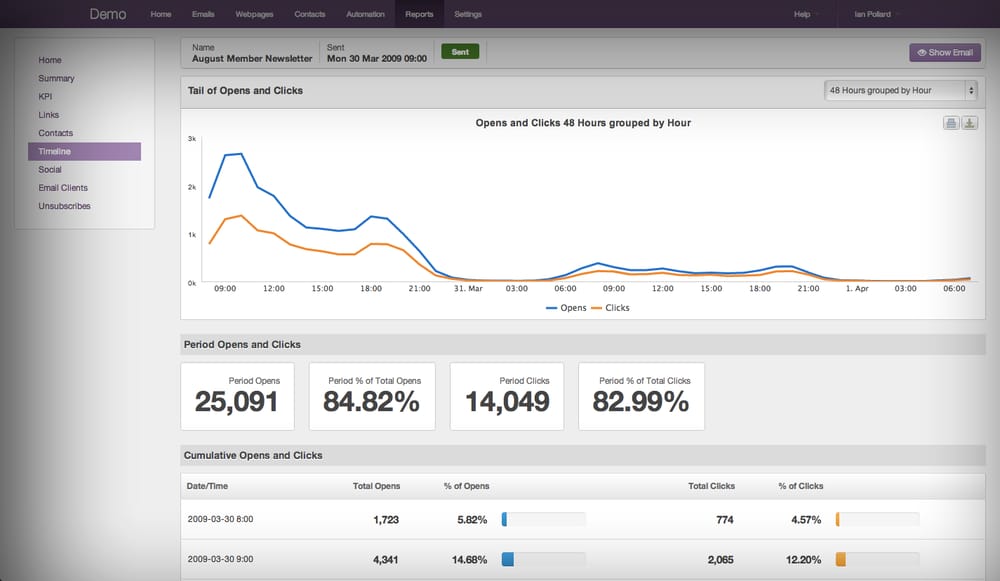Screen dimensions: 1000x581
Task: Click the download chart icon
Action: click(x=969, y=123)
